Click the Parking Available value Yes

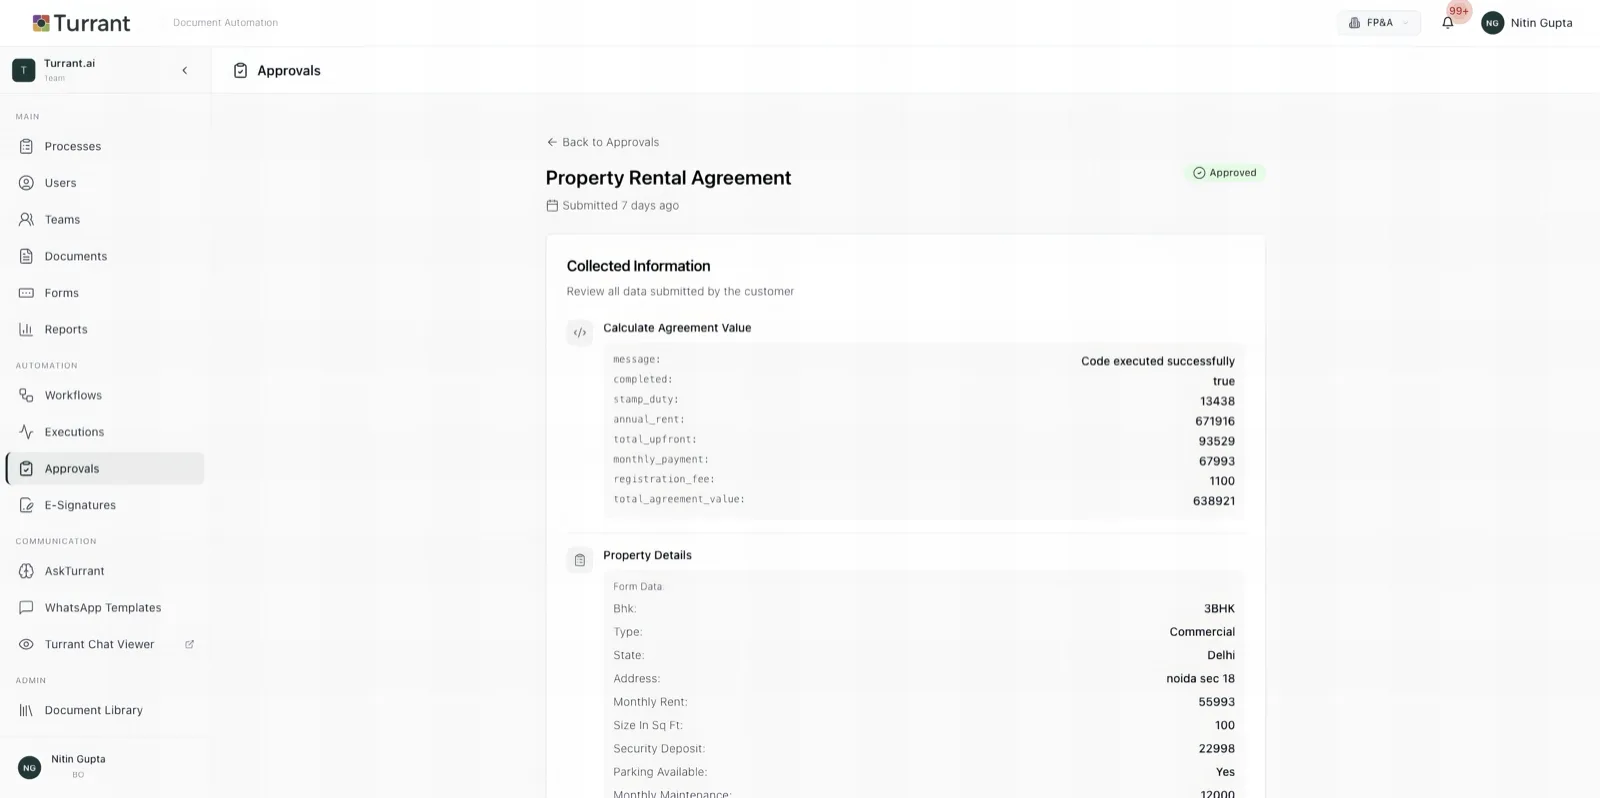(x=1225, y=772)
